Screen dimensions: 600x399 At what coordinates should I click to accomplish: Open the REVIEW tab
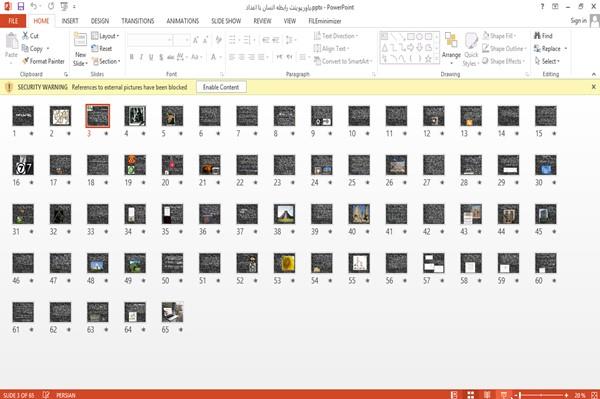[262, 21]
